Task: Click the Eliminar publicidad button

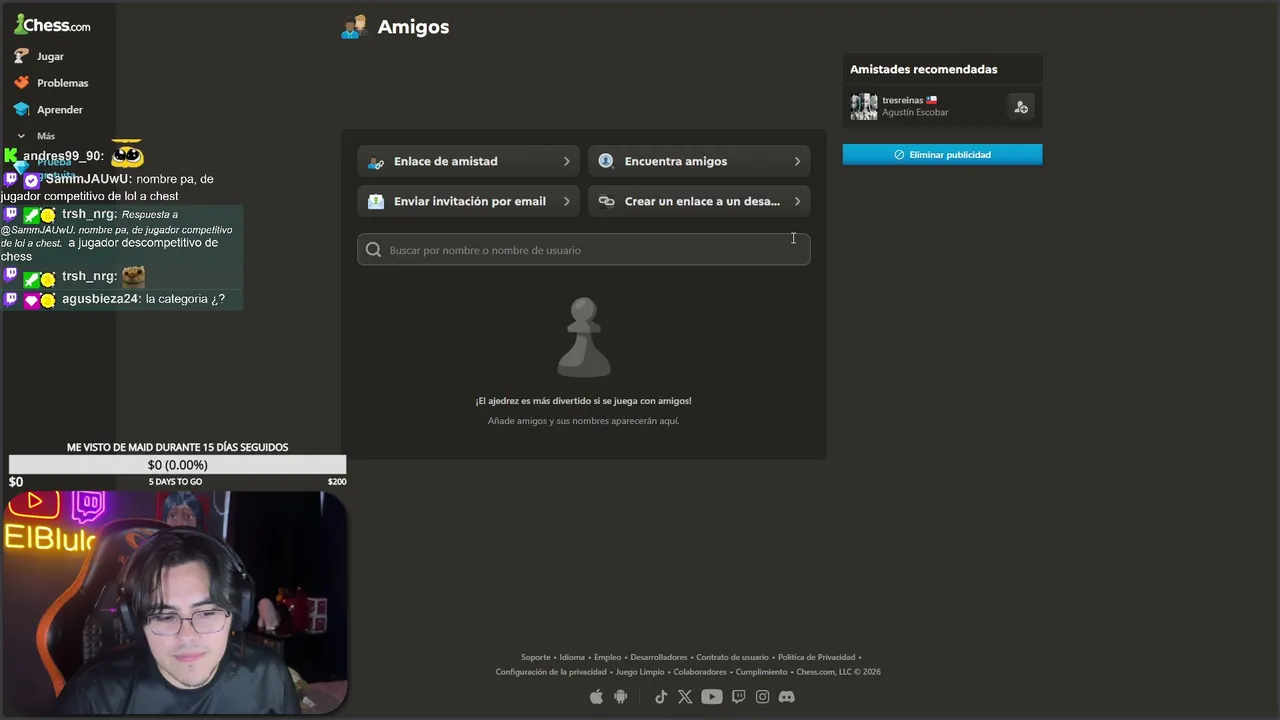Action: pyautogui.click(x=942, y=155)
